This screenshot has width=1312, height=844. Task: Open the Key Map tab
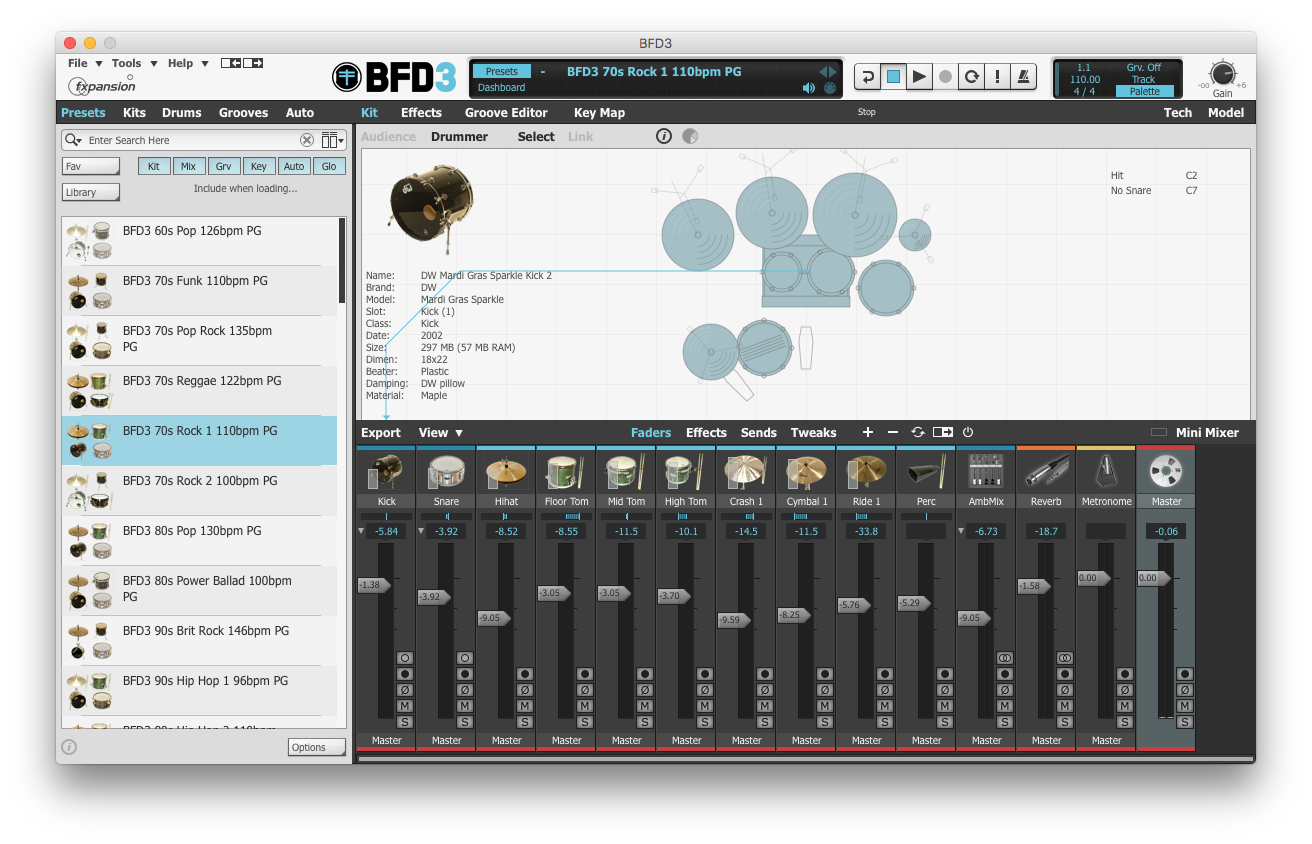tap(599, 113)
